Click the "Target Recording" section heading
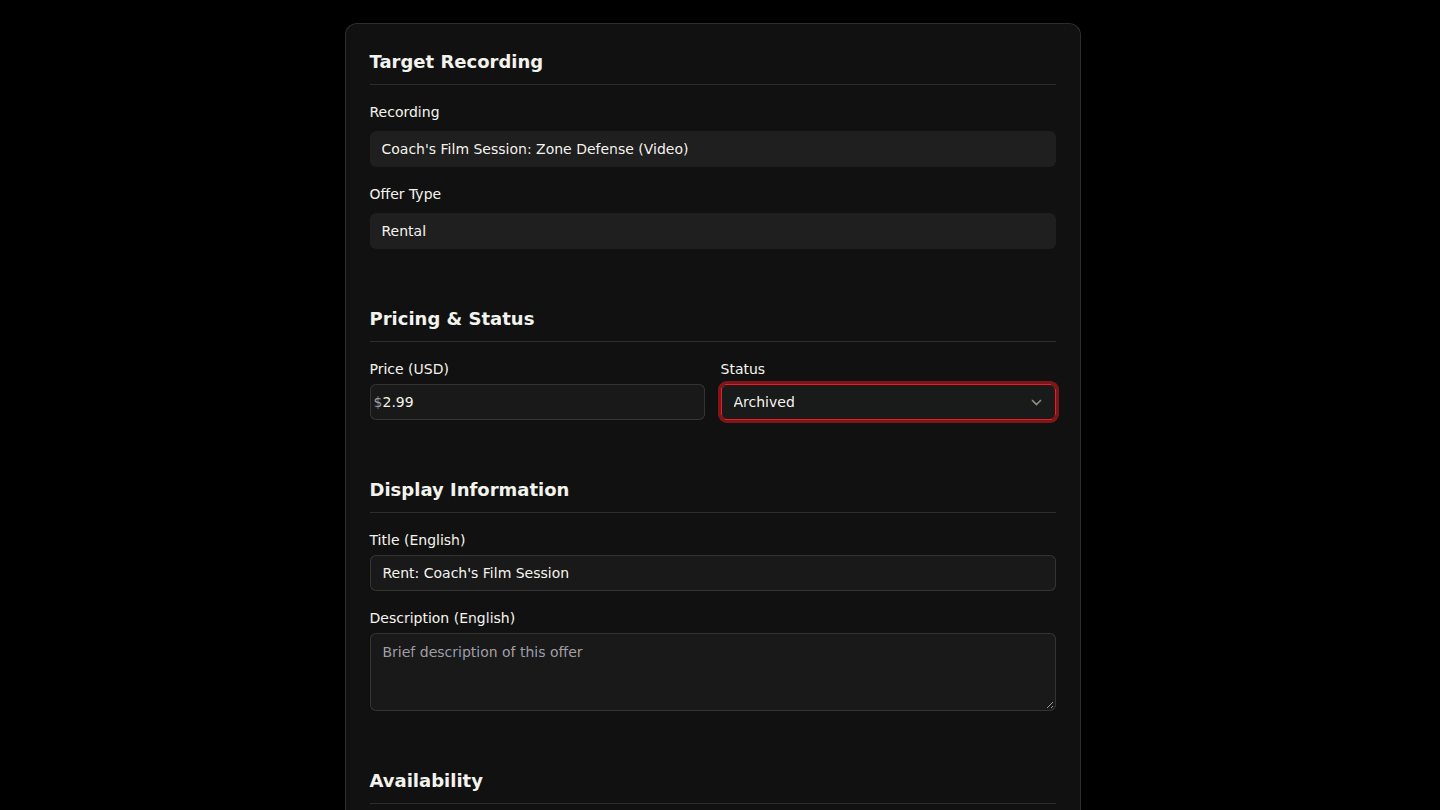 point(456,62)
